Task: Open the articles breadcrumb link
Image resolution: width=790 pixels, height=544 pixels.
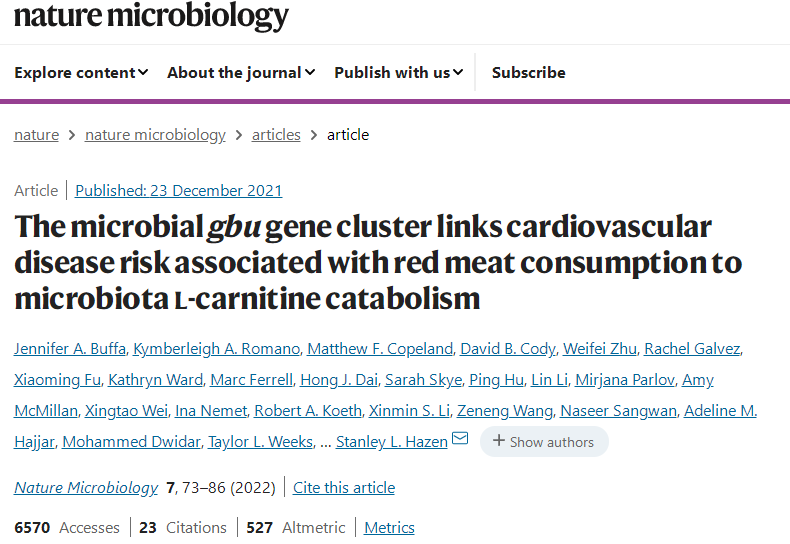Action: 276,135
